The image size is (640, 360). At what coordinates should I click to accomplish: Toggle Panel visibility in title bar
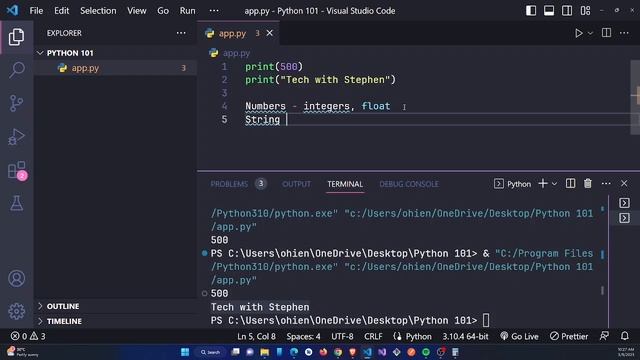pos(549,11)
